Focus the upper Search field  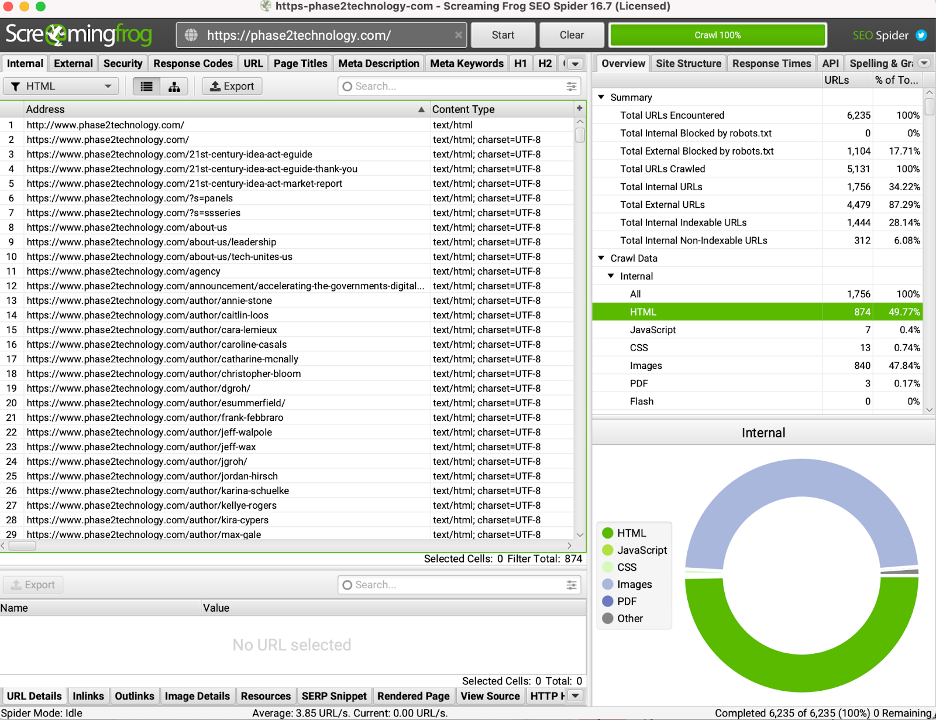pyautogui.click(x=458, y=87)
